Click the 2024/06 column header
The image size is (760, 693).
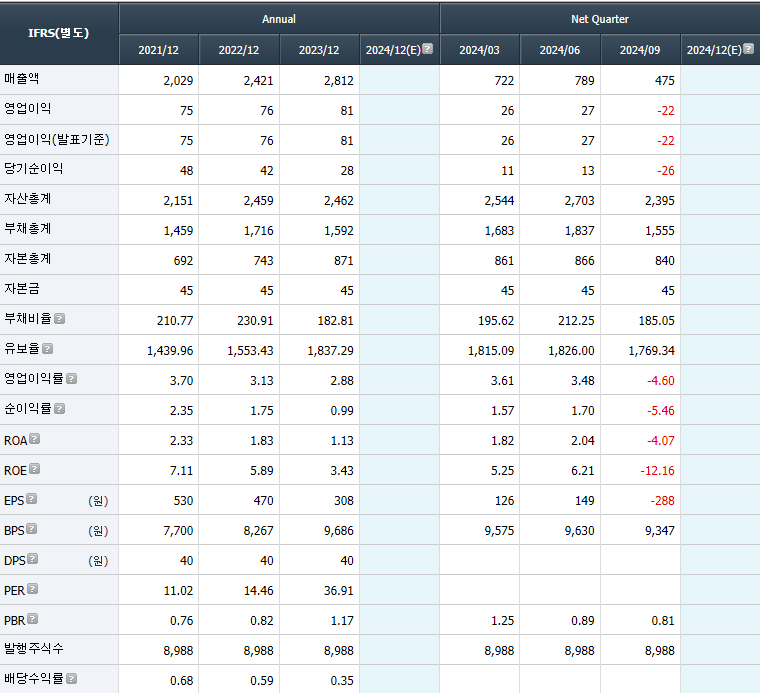click(x=560, y=50)
